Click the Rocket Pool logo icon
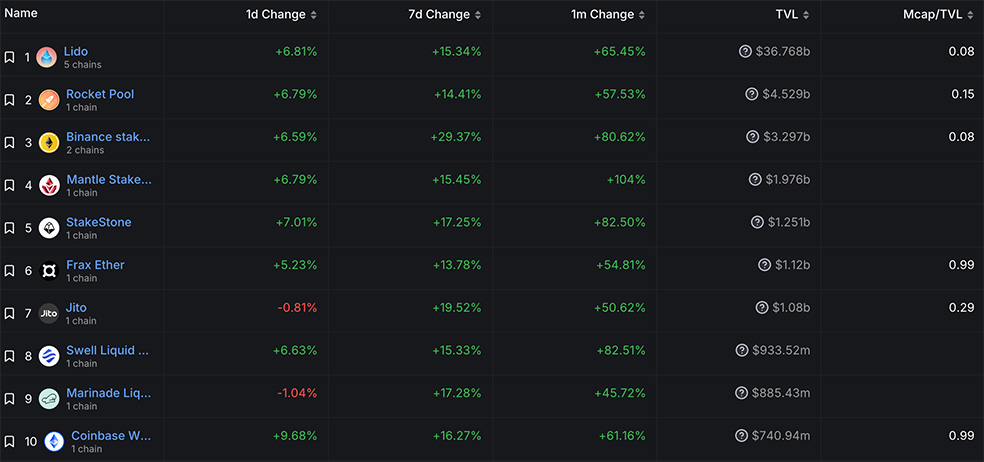This screenshot has width=984, height=462. coord(49,100)
